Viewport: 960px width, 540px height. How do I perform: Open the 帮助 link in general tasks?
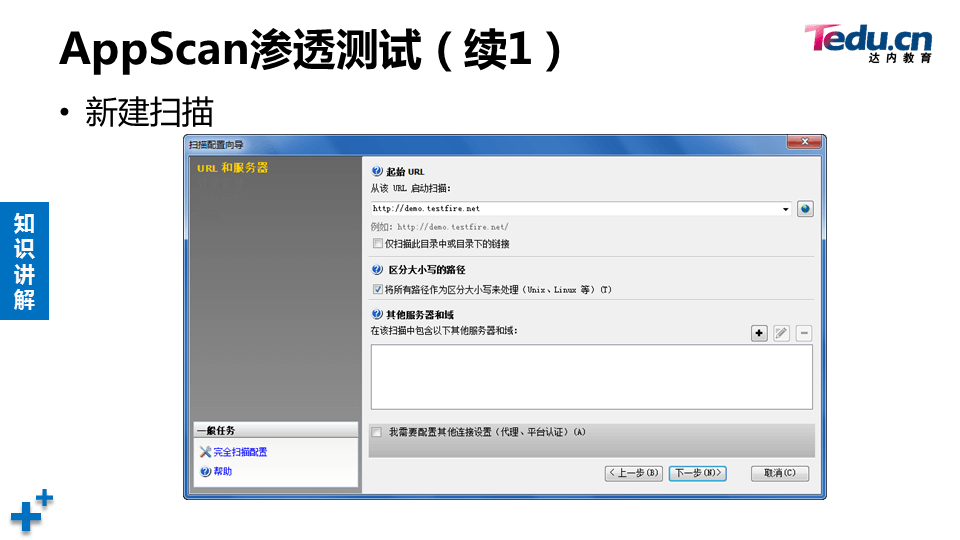coord(222,471)
